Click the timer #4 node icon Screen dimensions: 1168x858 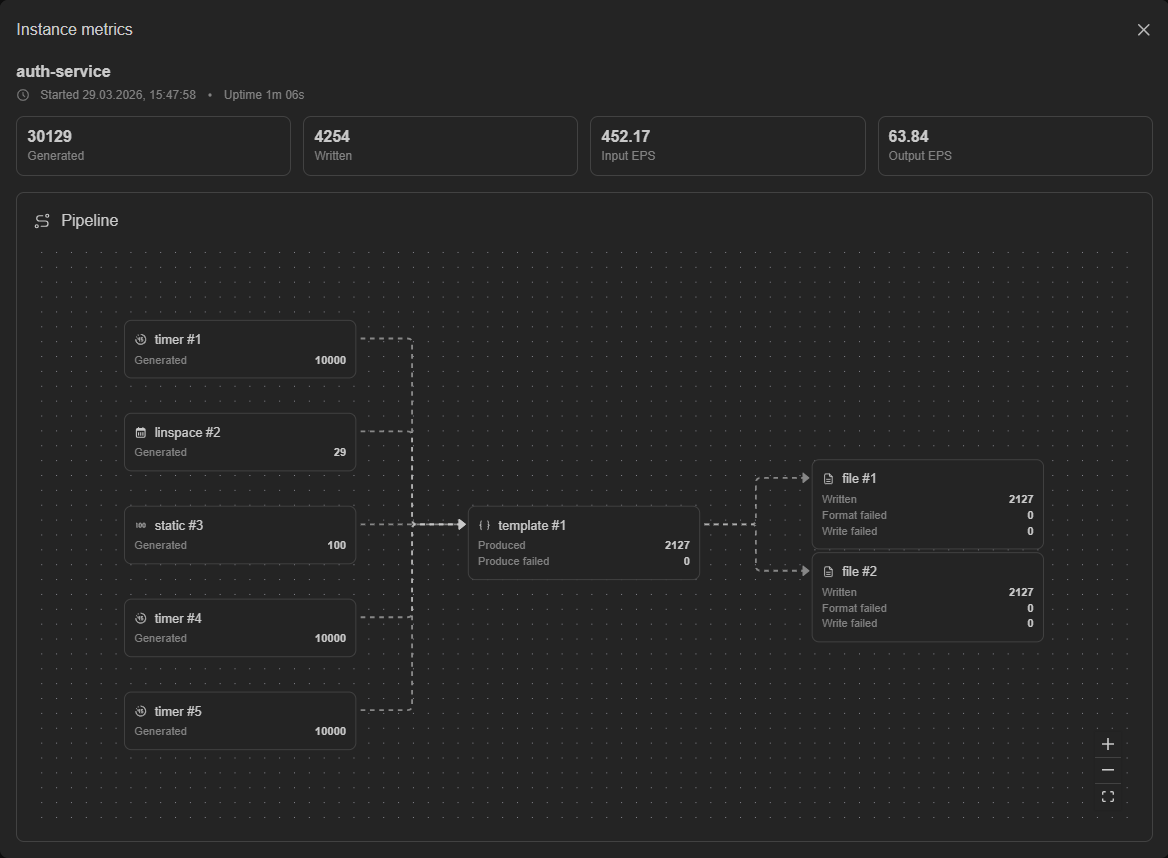coord(141,619)
